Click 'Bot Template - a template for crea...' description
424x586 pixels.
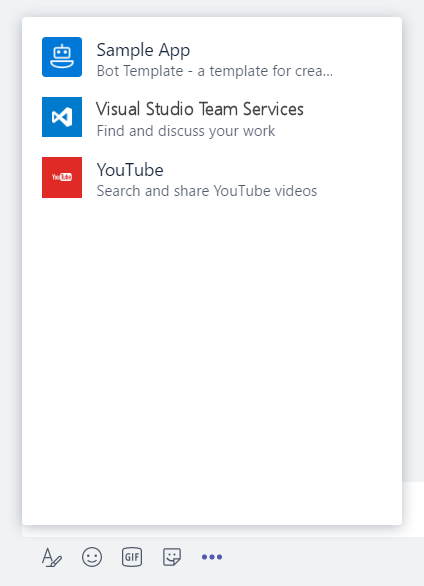click(214, 71)
